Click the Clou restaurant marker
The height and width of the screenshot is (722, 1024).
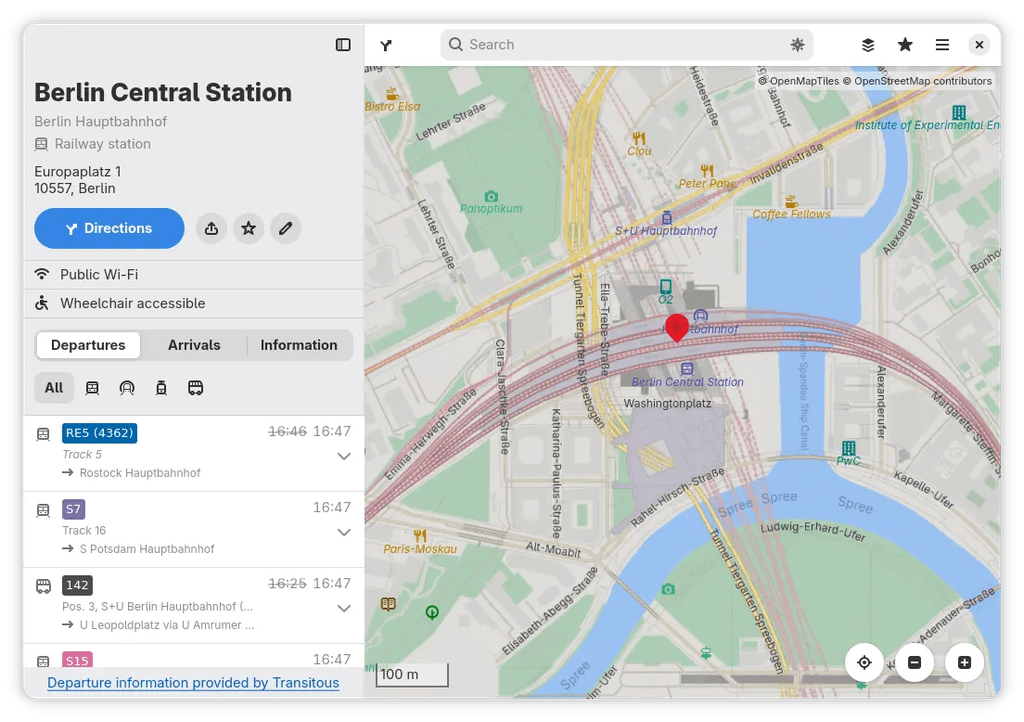pos(639,138)
